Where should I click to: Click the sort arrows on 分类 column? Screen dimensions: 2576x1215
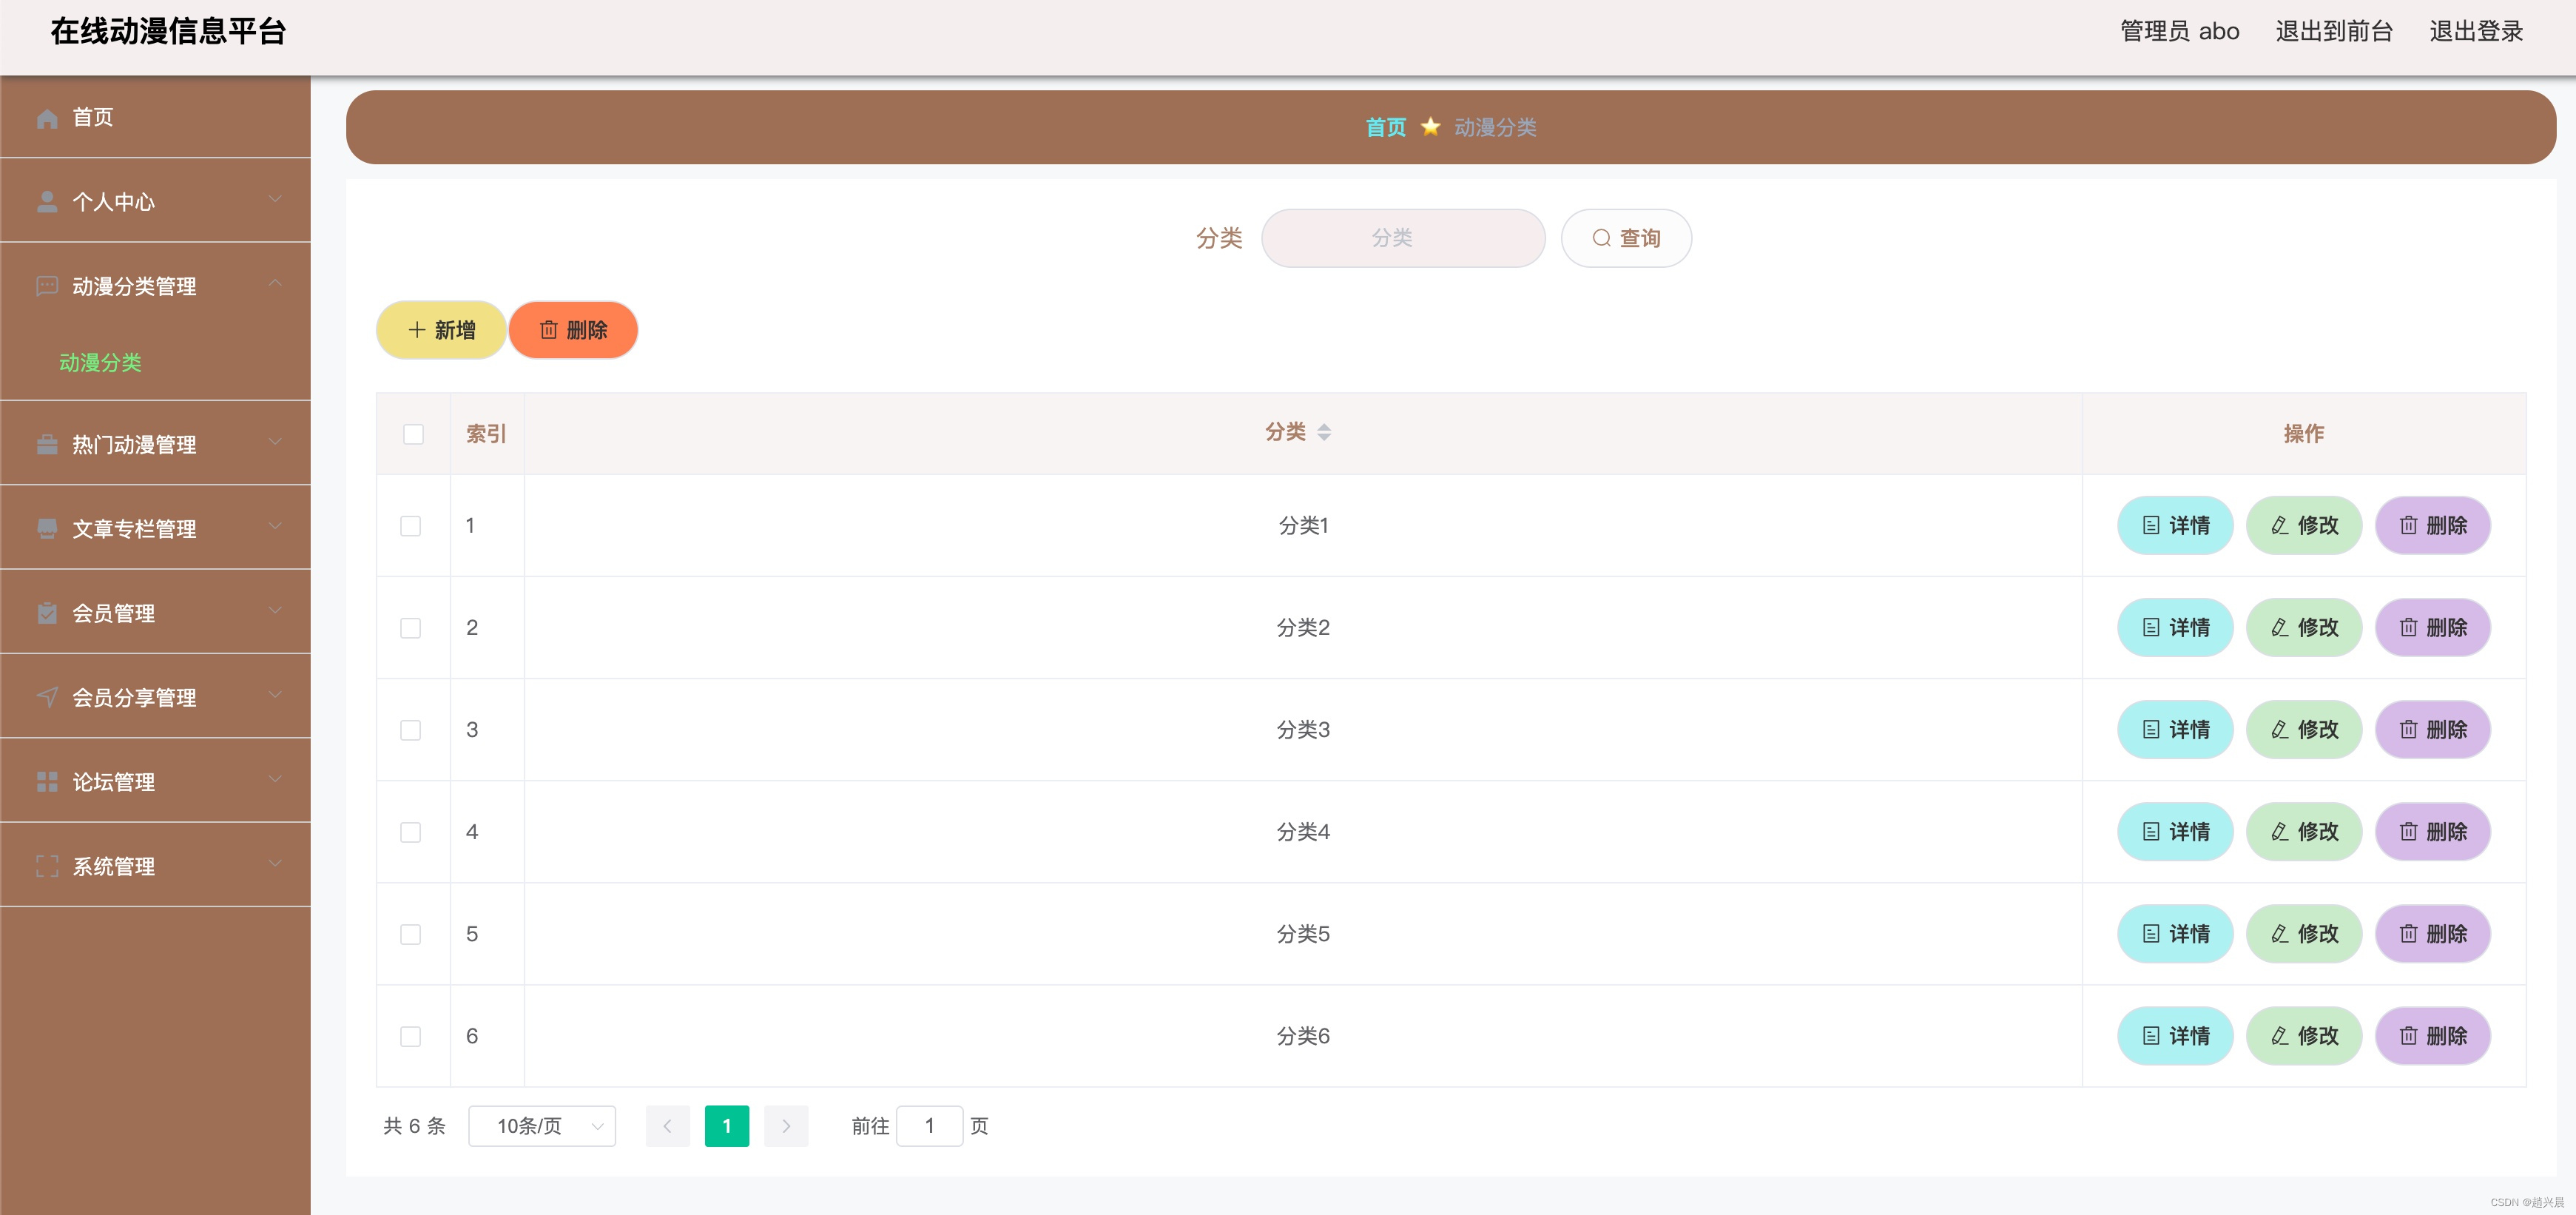(x=1323, y=432)
